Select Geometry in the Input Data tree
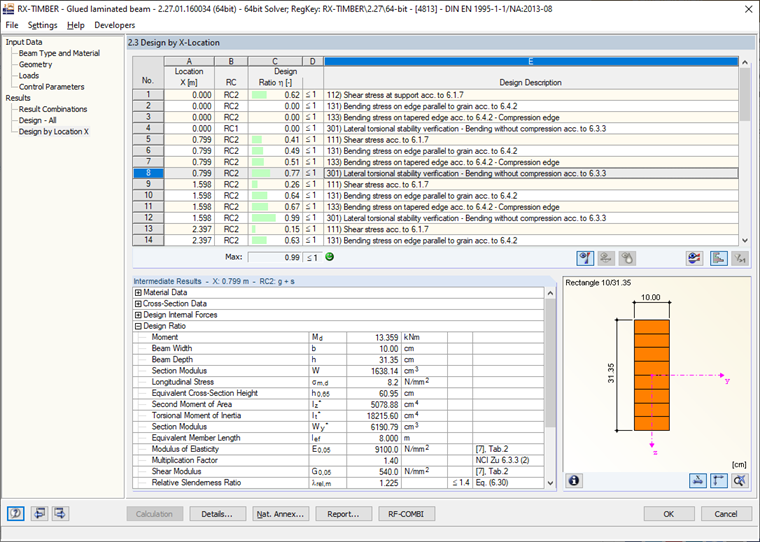The image size is (760, 542). click(35, 64)
